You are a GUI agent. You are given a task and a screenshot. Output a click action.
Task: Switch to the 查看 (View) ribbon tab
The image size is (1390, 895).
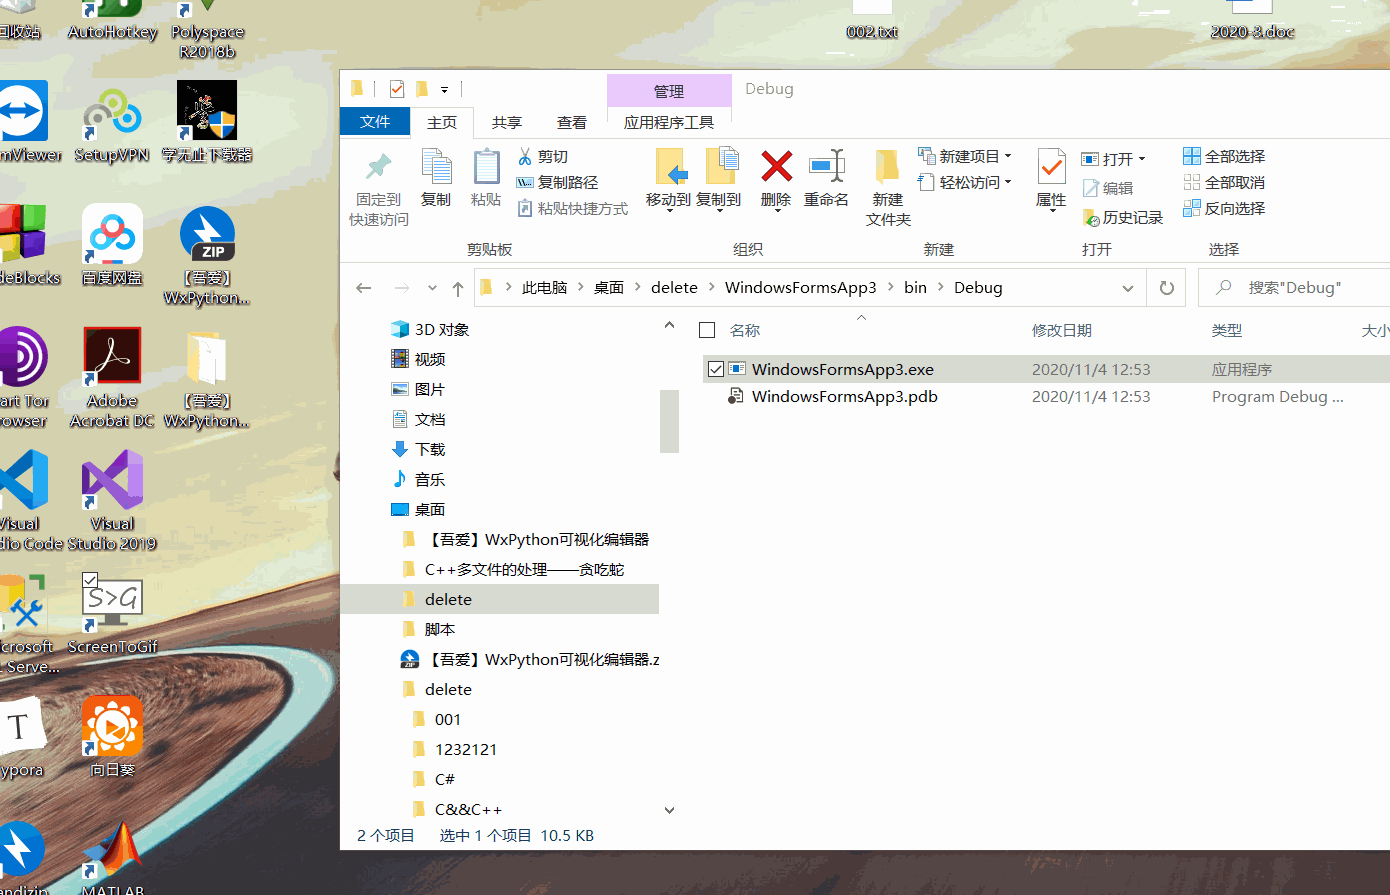(x=572, y=122)
